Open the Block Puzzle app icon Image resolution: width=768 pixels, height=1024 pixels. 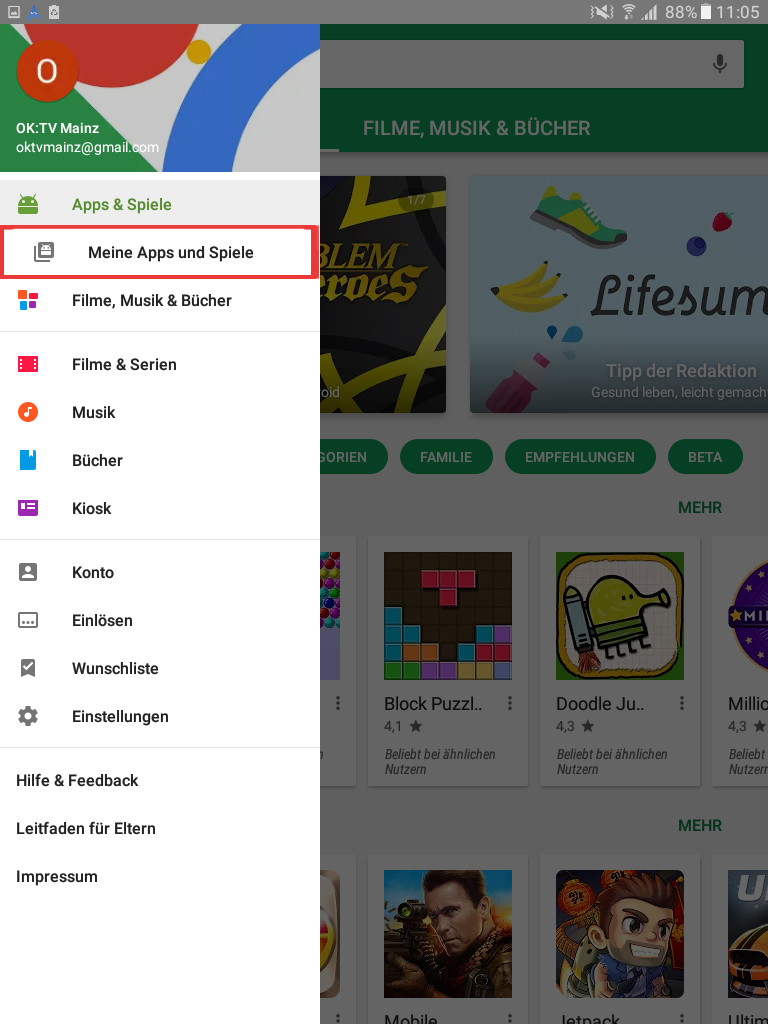[448, 616]
